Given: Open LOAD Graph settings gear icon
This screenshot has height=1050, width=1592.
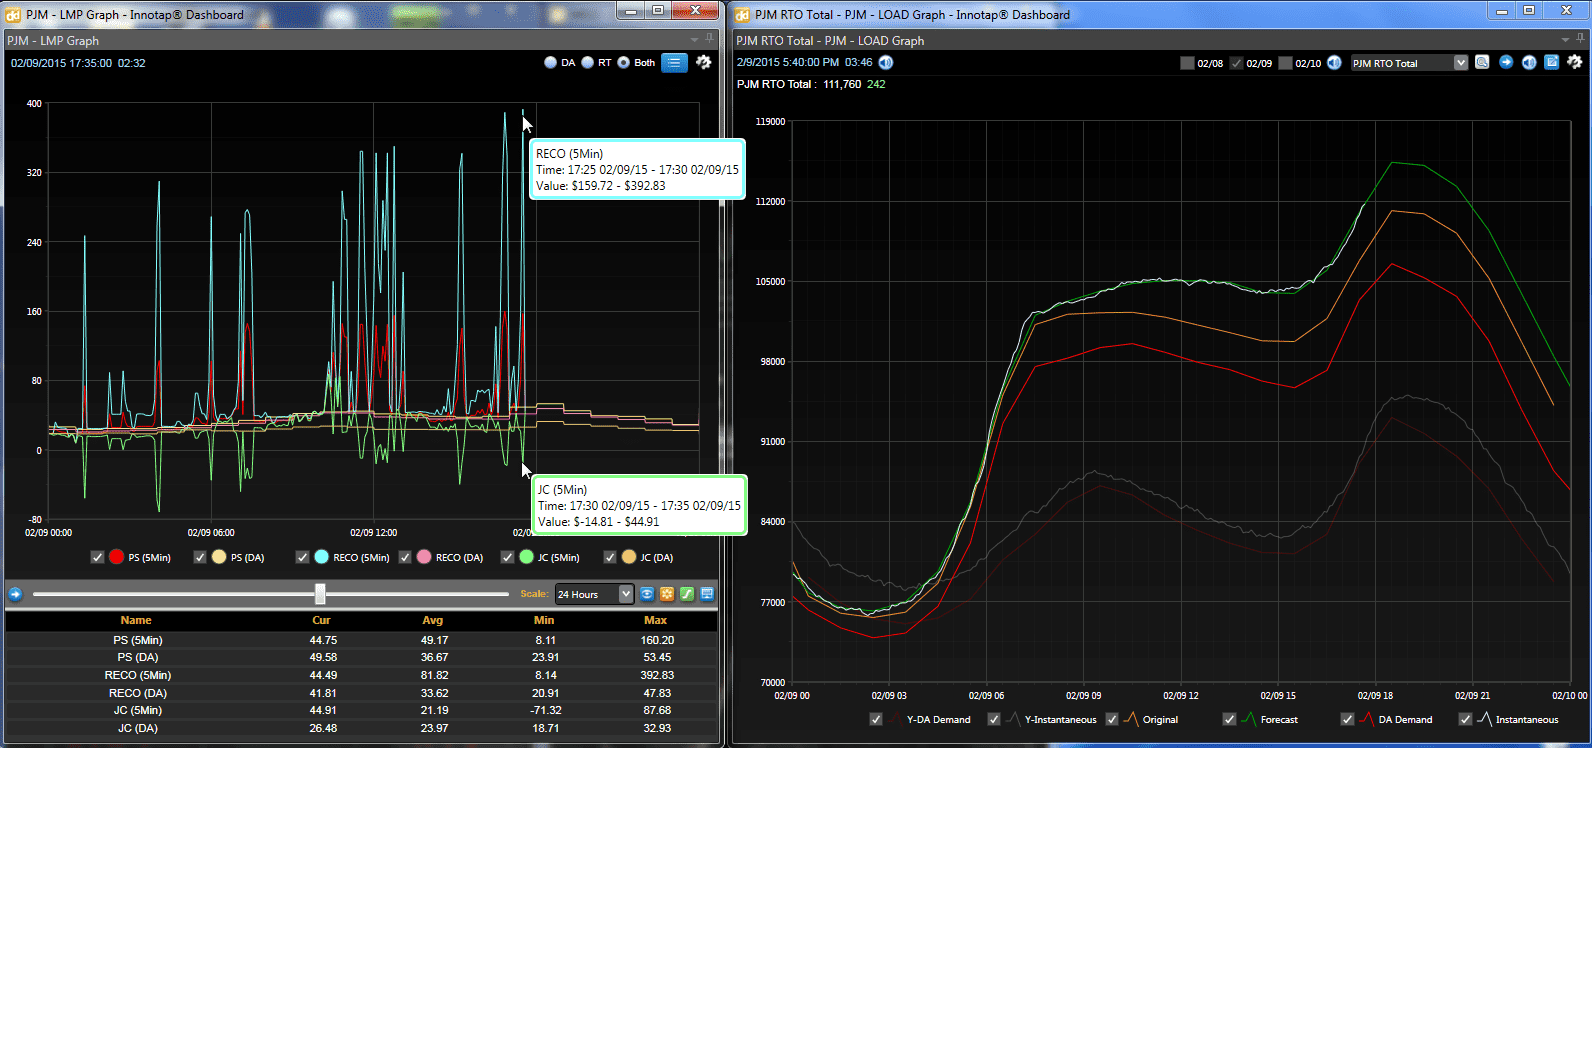Looking at the screenshot, I should click(1575, 62).
